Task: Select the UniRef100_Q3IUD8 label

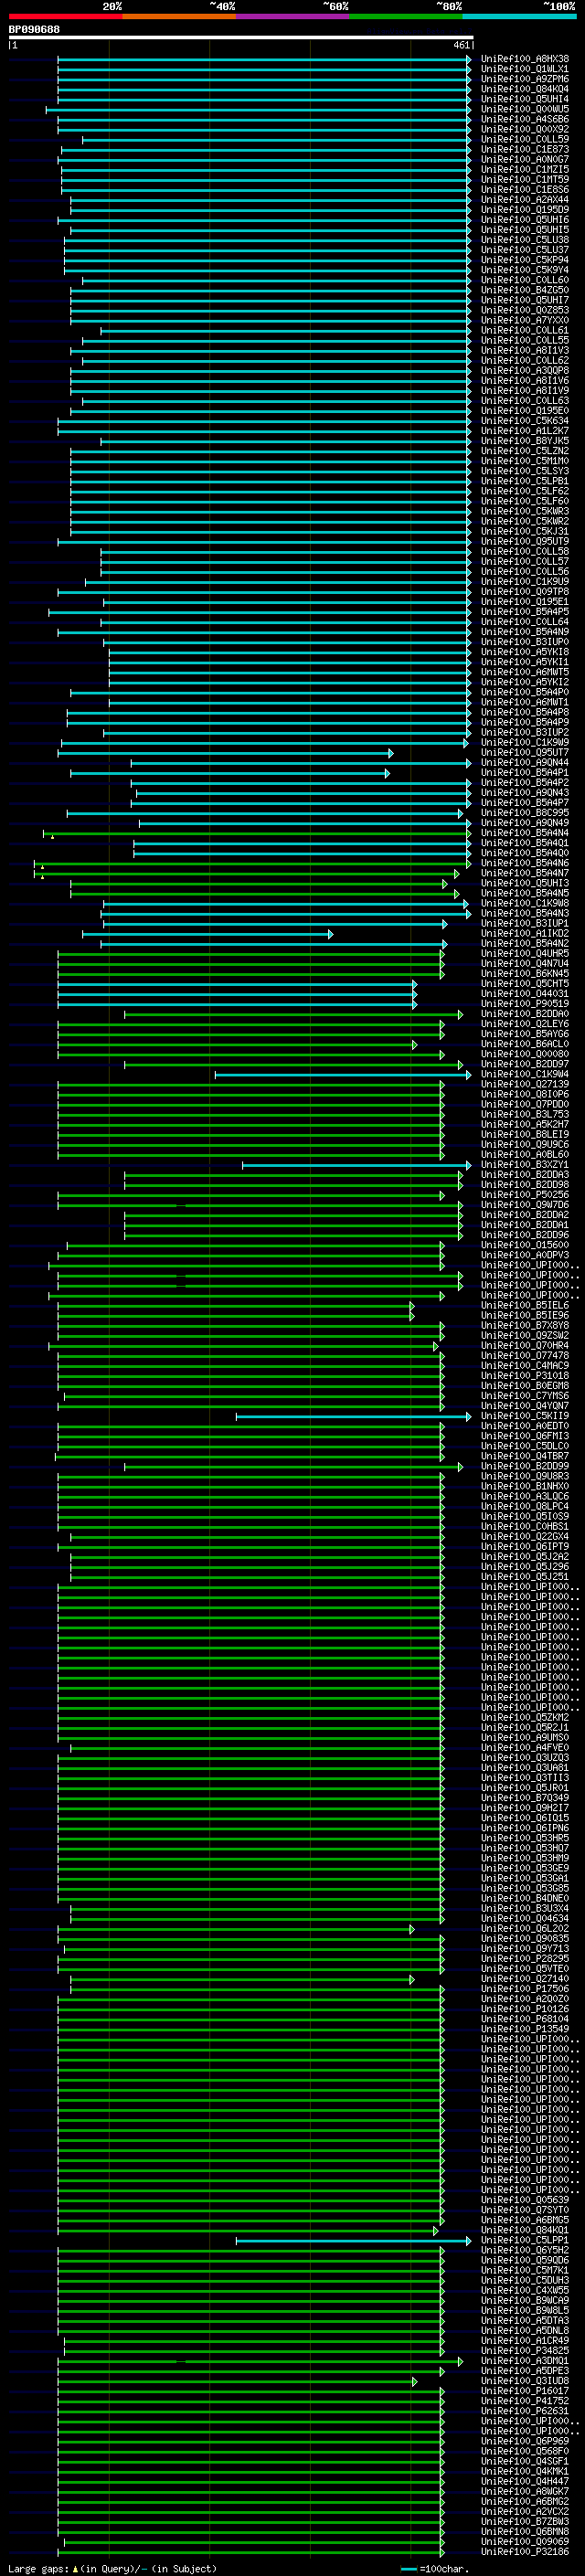Action: pos(525,2382)
